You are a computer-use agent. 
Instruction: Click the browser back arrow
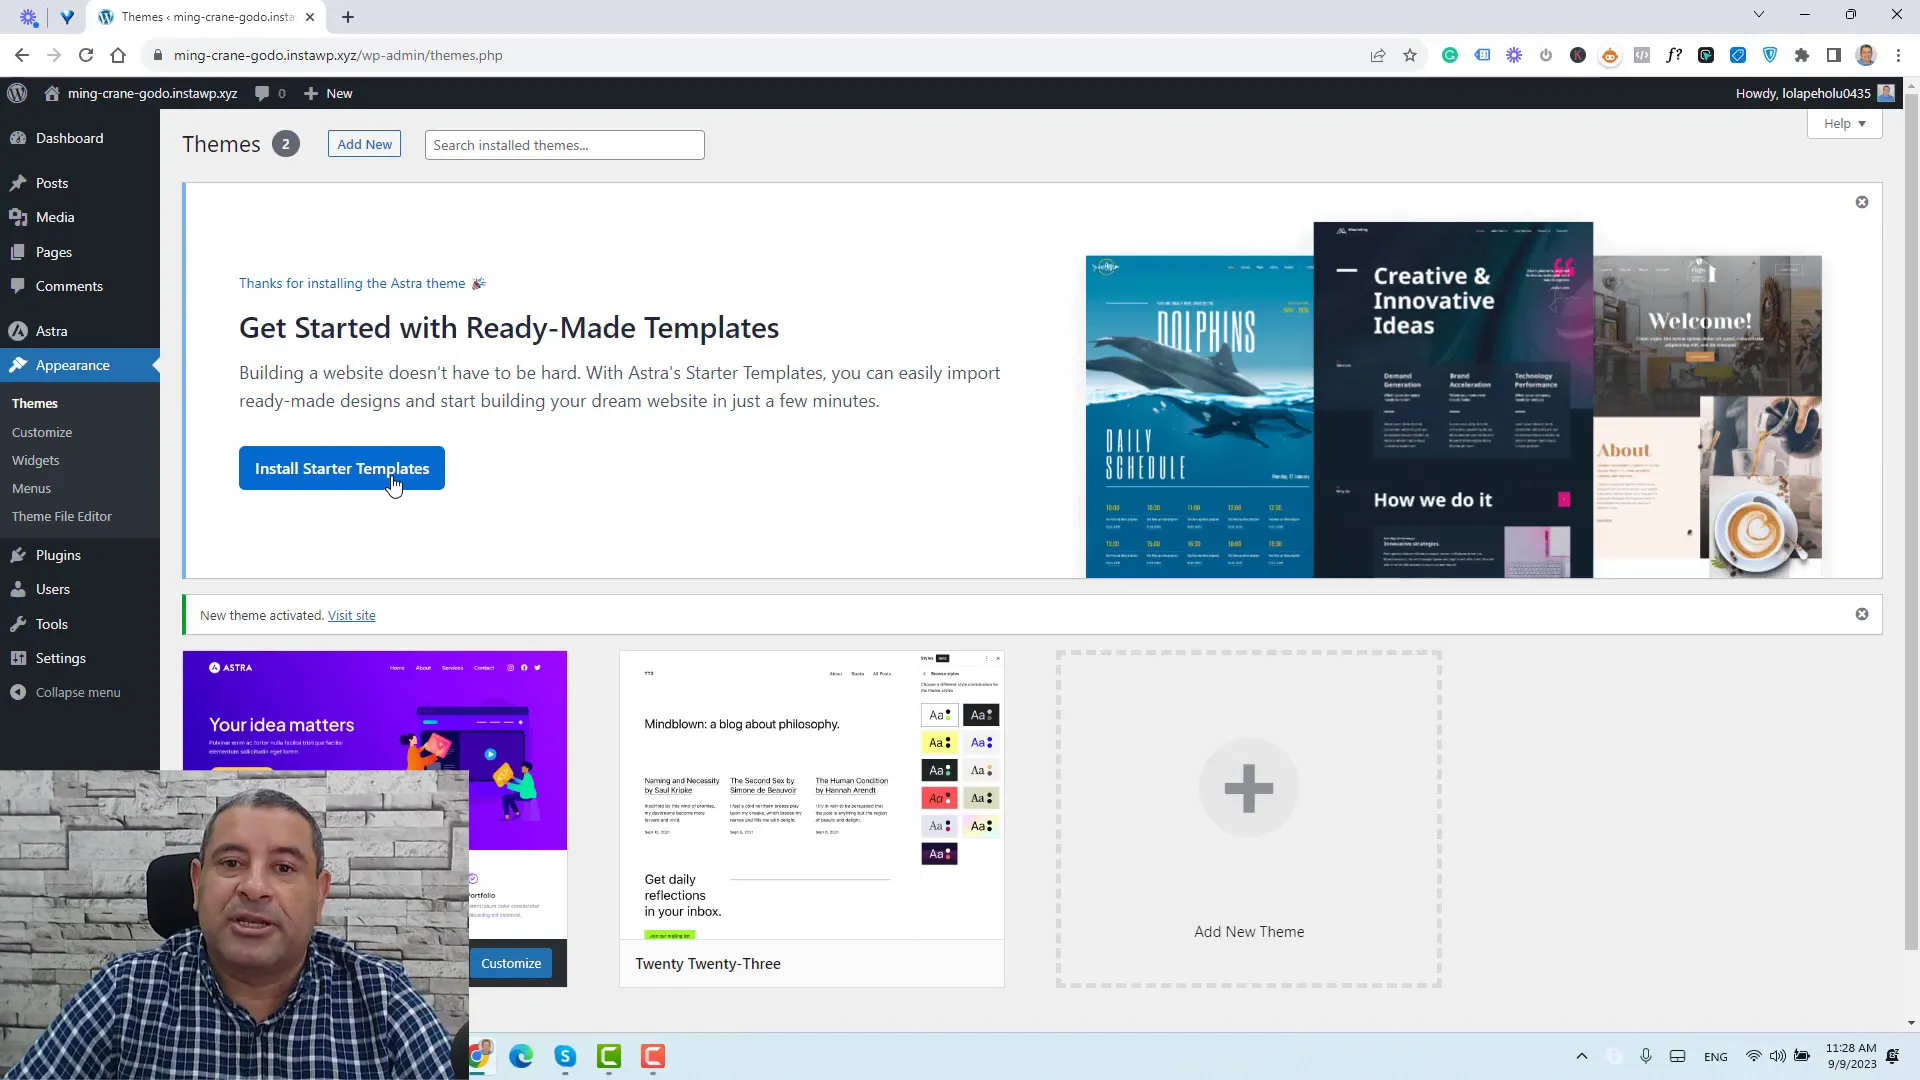[x=22, y=55]
